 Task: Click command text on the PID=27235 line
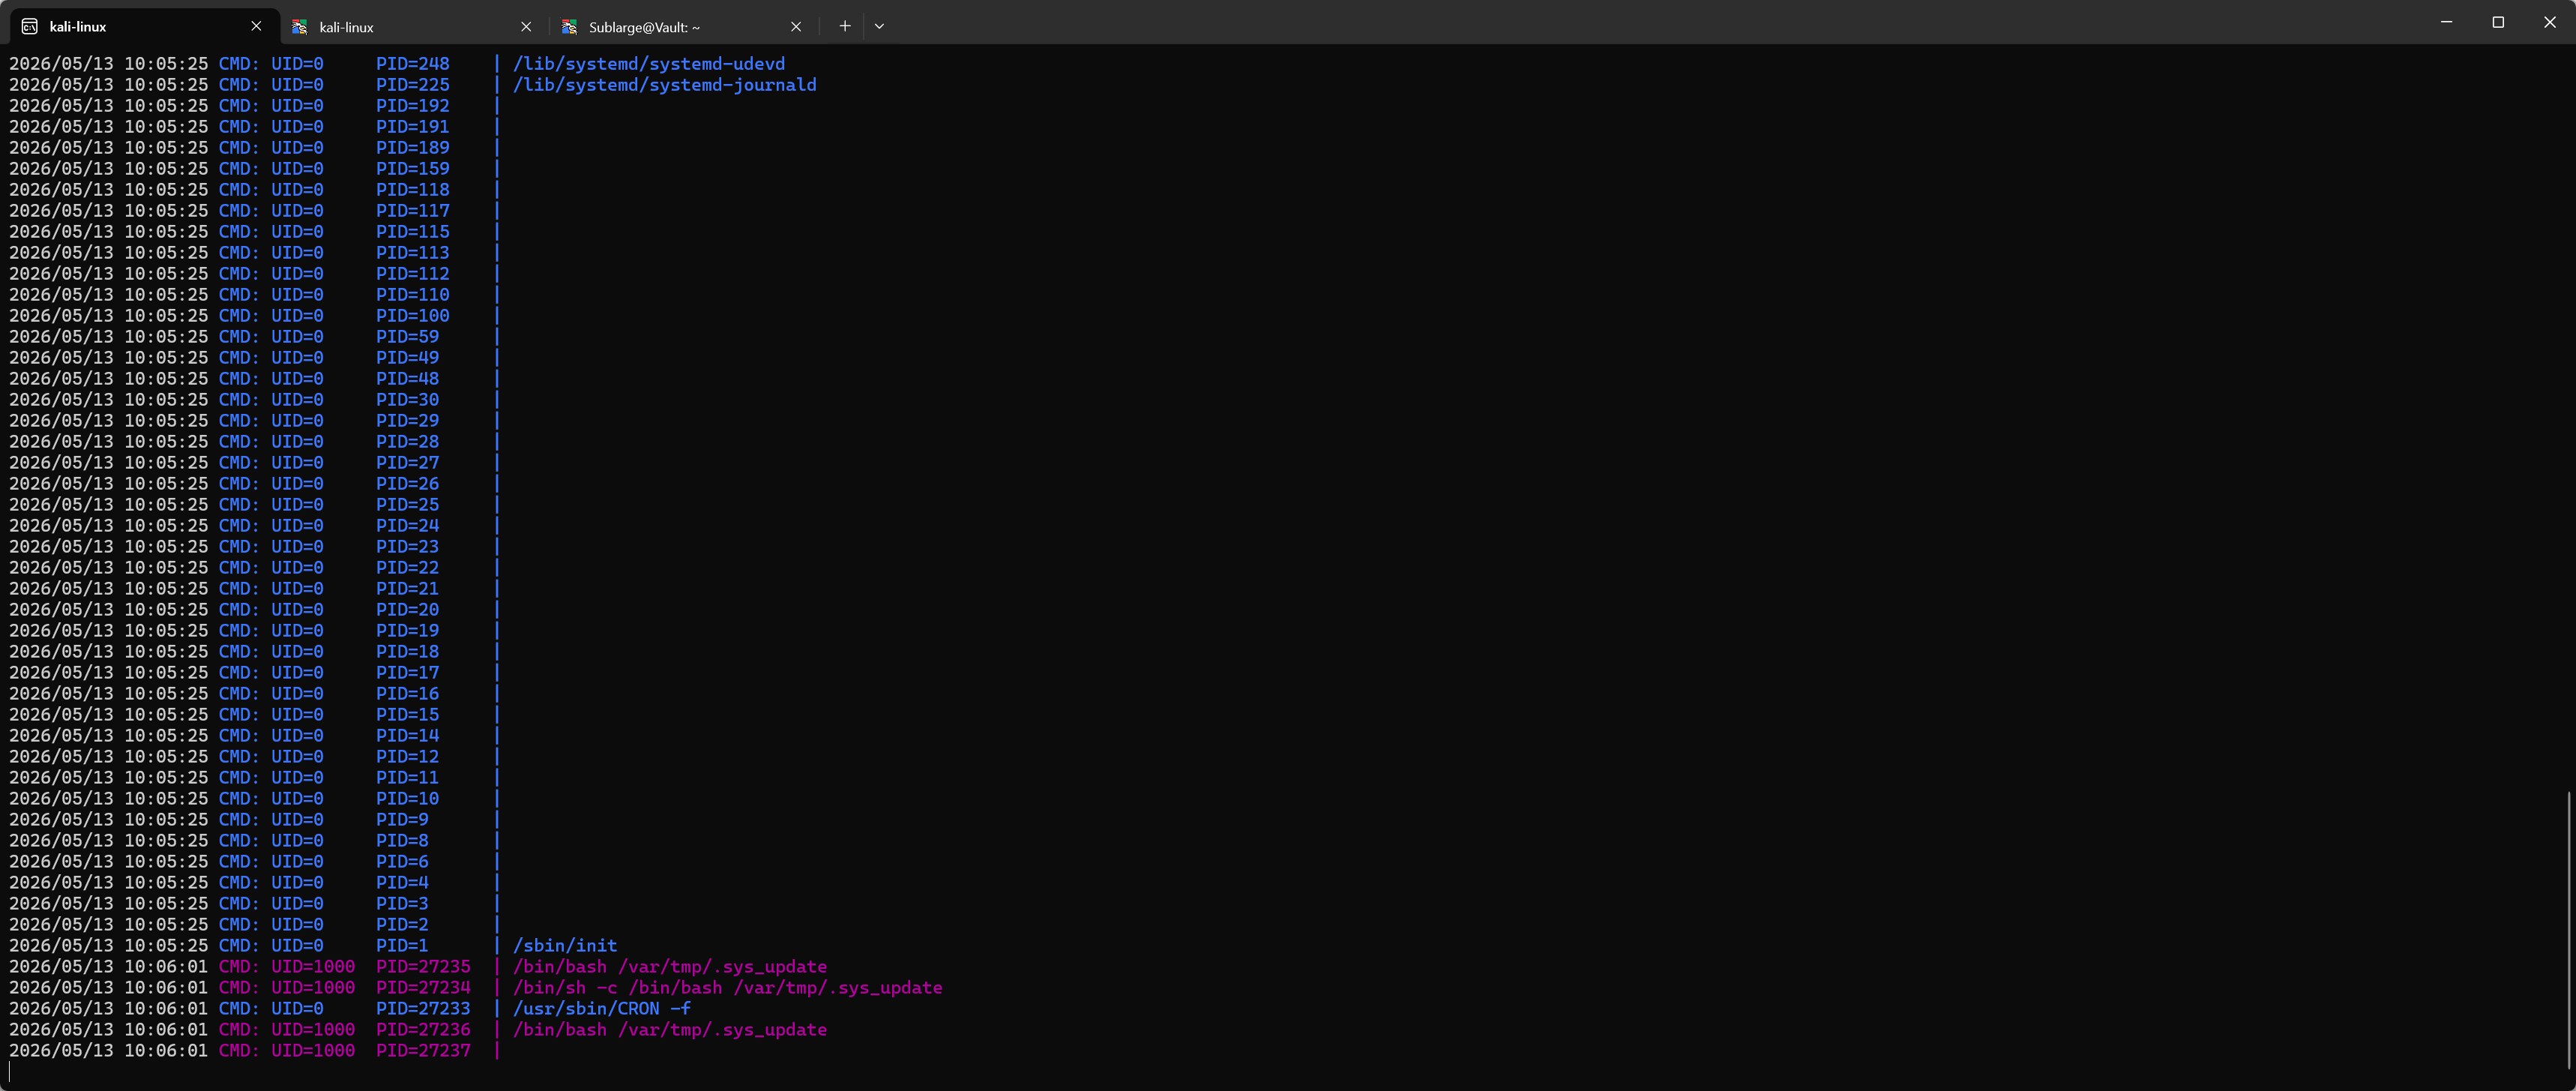pyautogui.click(x=670, y=967)
